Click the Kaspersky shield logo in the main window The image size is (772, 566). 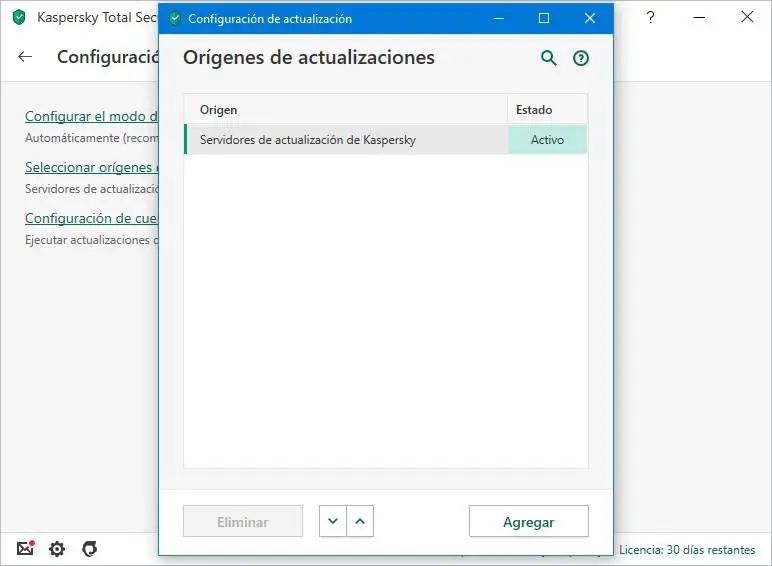[x=19, y=17]
